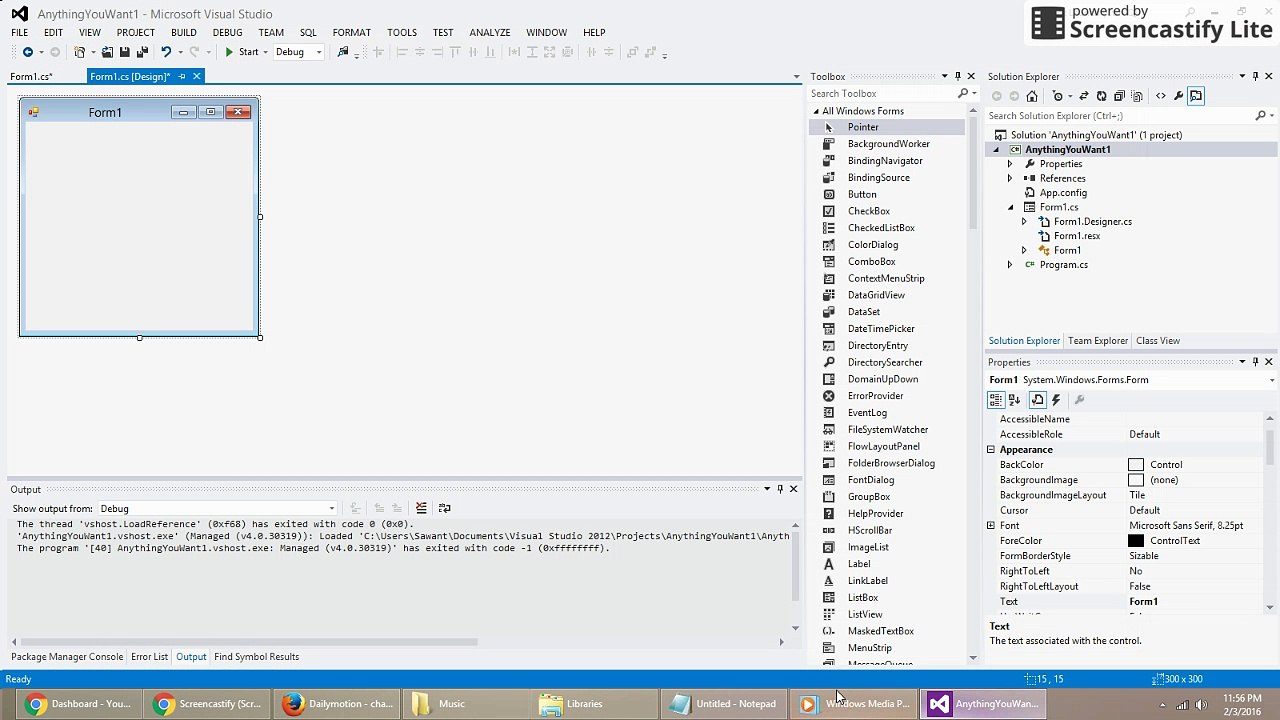This screenshot has width=1280, height=720.
Task: Switch to the Form1.cs code tab
Action: (31, 76)
